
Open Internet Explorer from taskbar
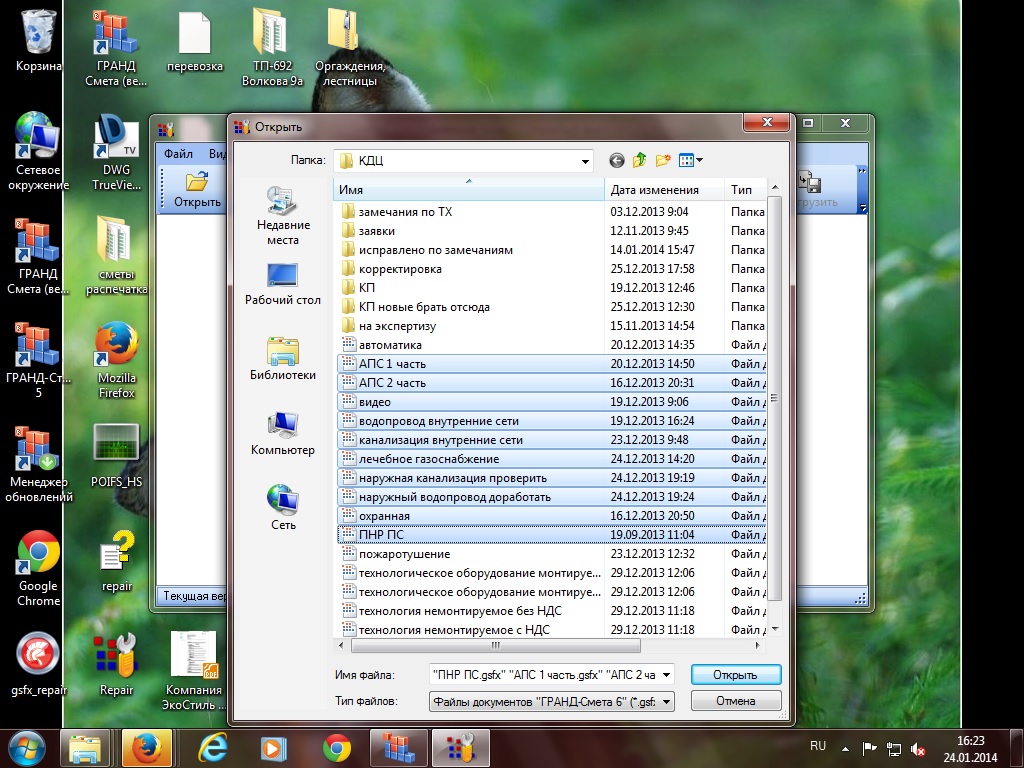212,748
